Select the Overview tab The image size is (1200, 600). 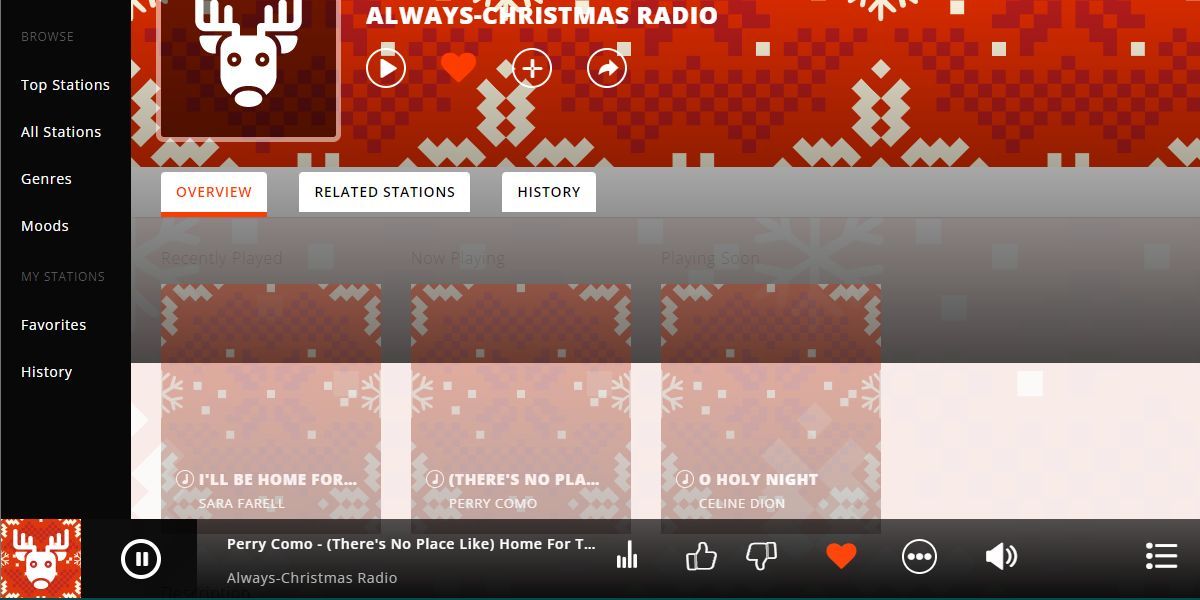click(x=214, y=193)
